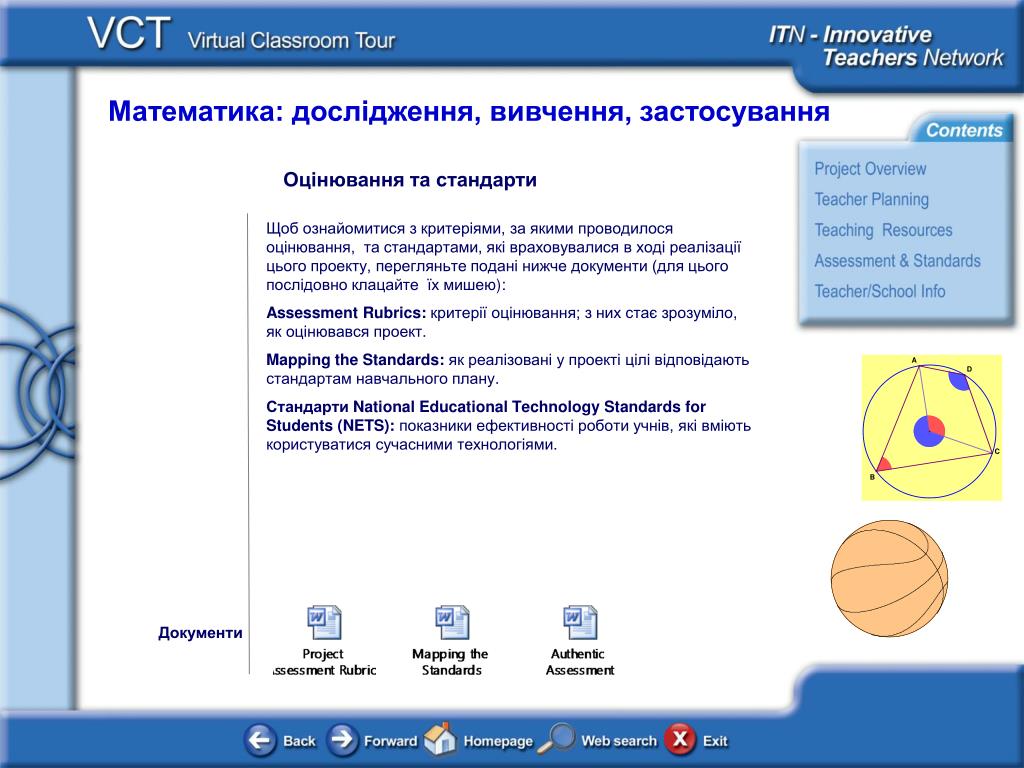Click the Back arrow icon
The image size is (1024, 768).
pos(260,740)
